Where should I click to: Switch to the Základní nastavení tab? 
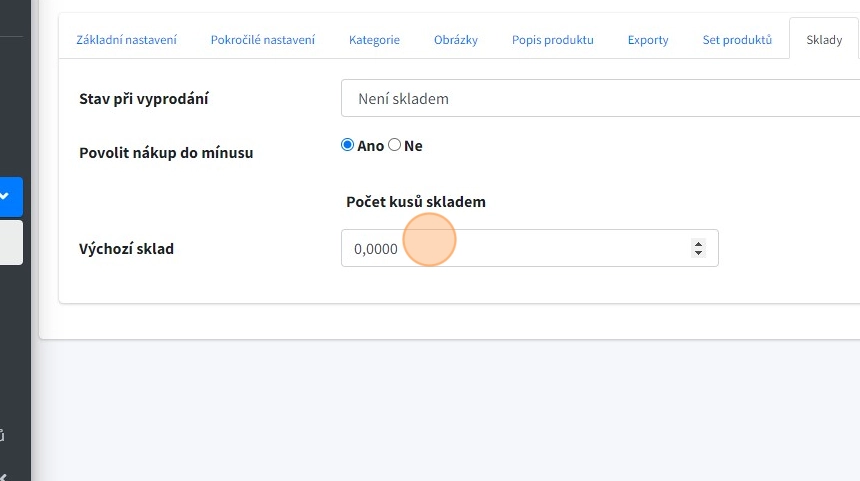[x=127, y=40]
